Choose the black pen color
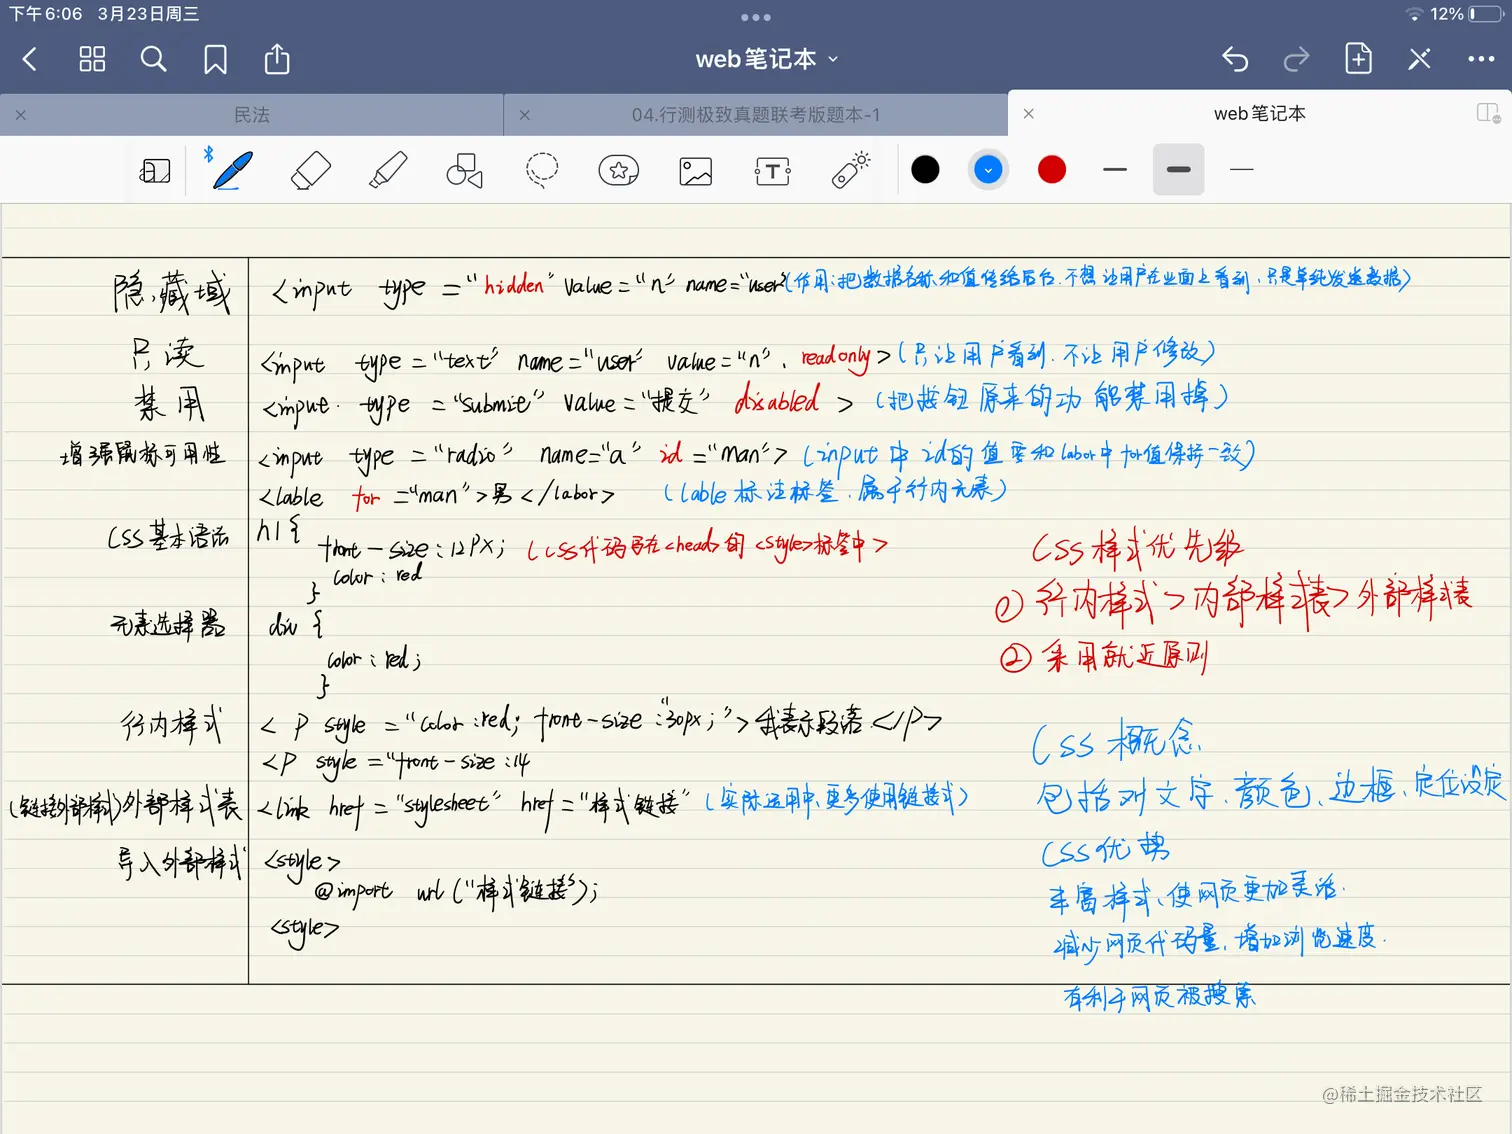 pos(926,170)
